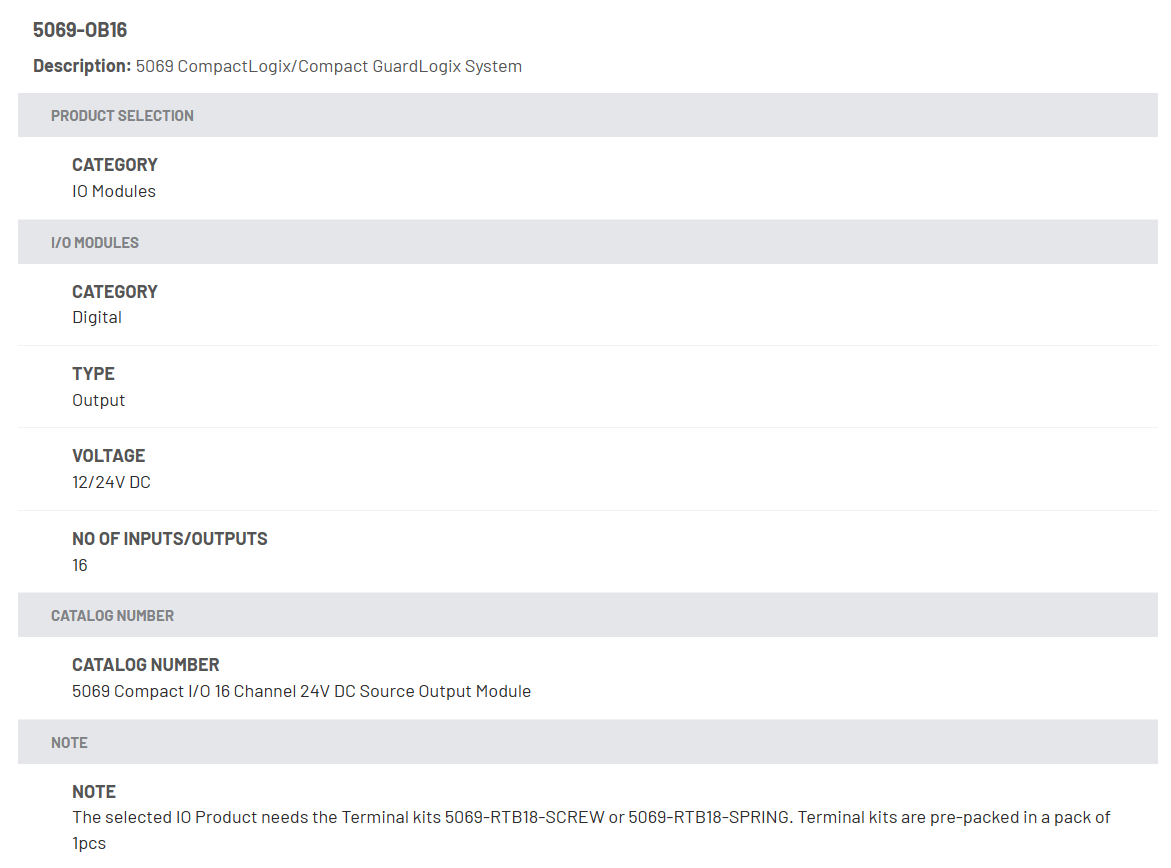Viewport: 1171px width, 868px height.
Task: Collapse the CATALOG NUMBER section header
Action: pos(588,615)
